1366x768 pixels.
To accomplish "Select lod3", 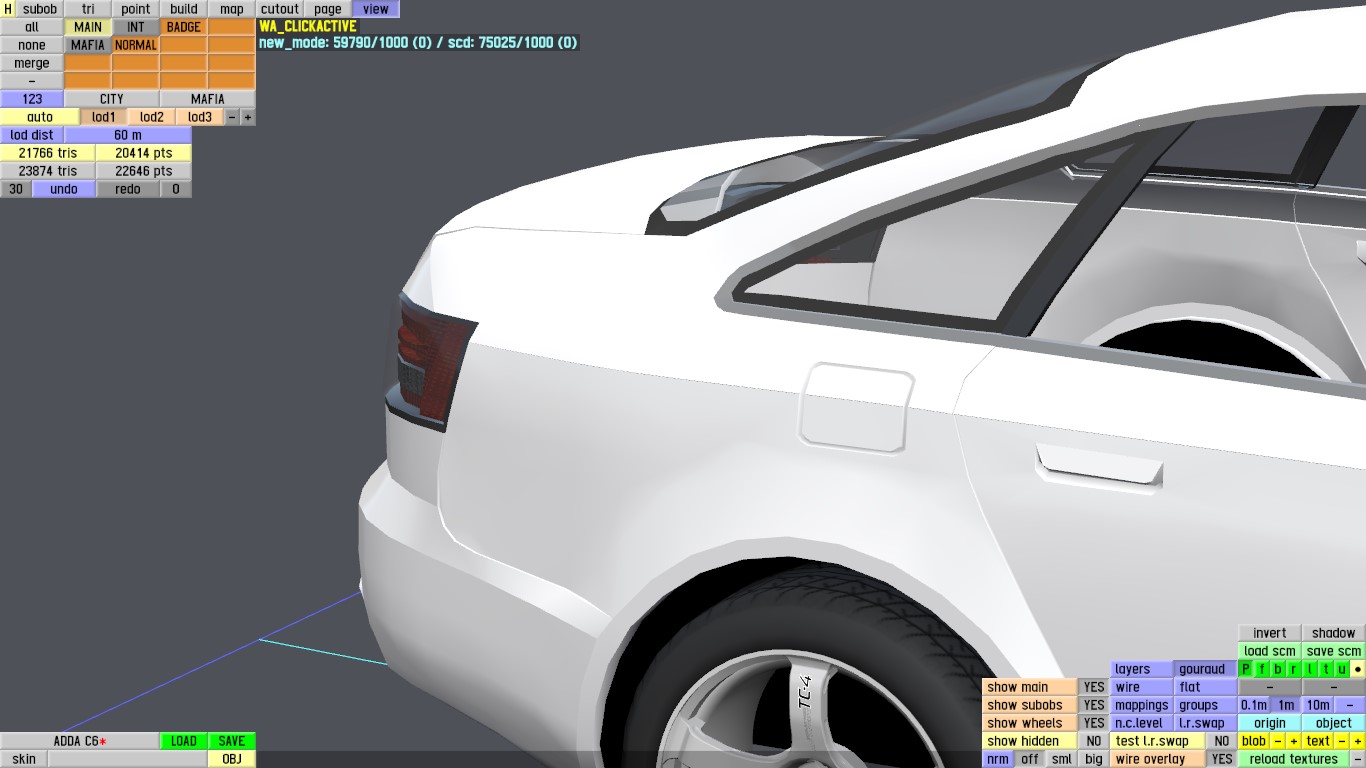I will [200, 117].
